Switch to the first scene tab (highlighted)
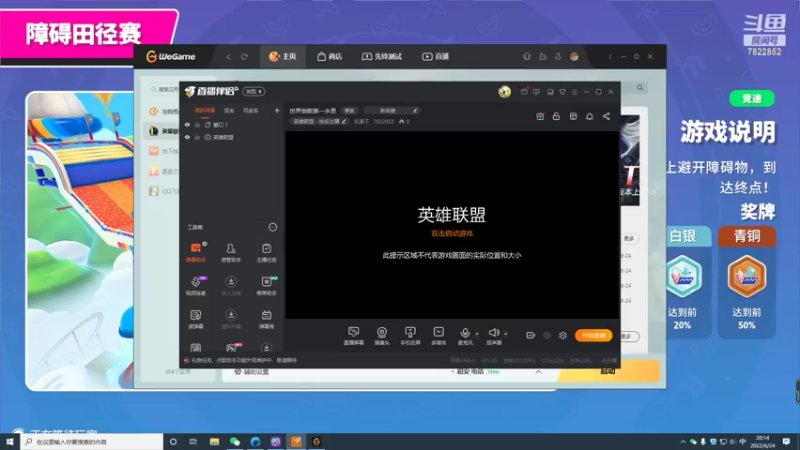 point(205,110)
